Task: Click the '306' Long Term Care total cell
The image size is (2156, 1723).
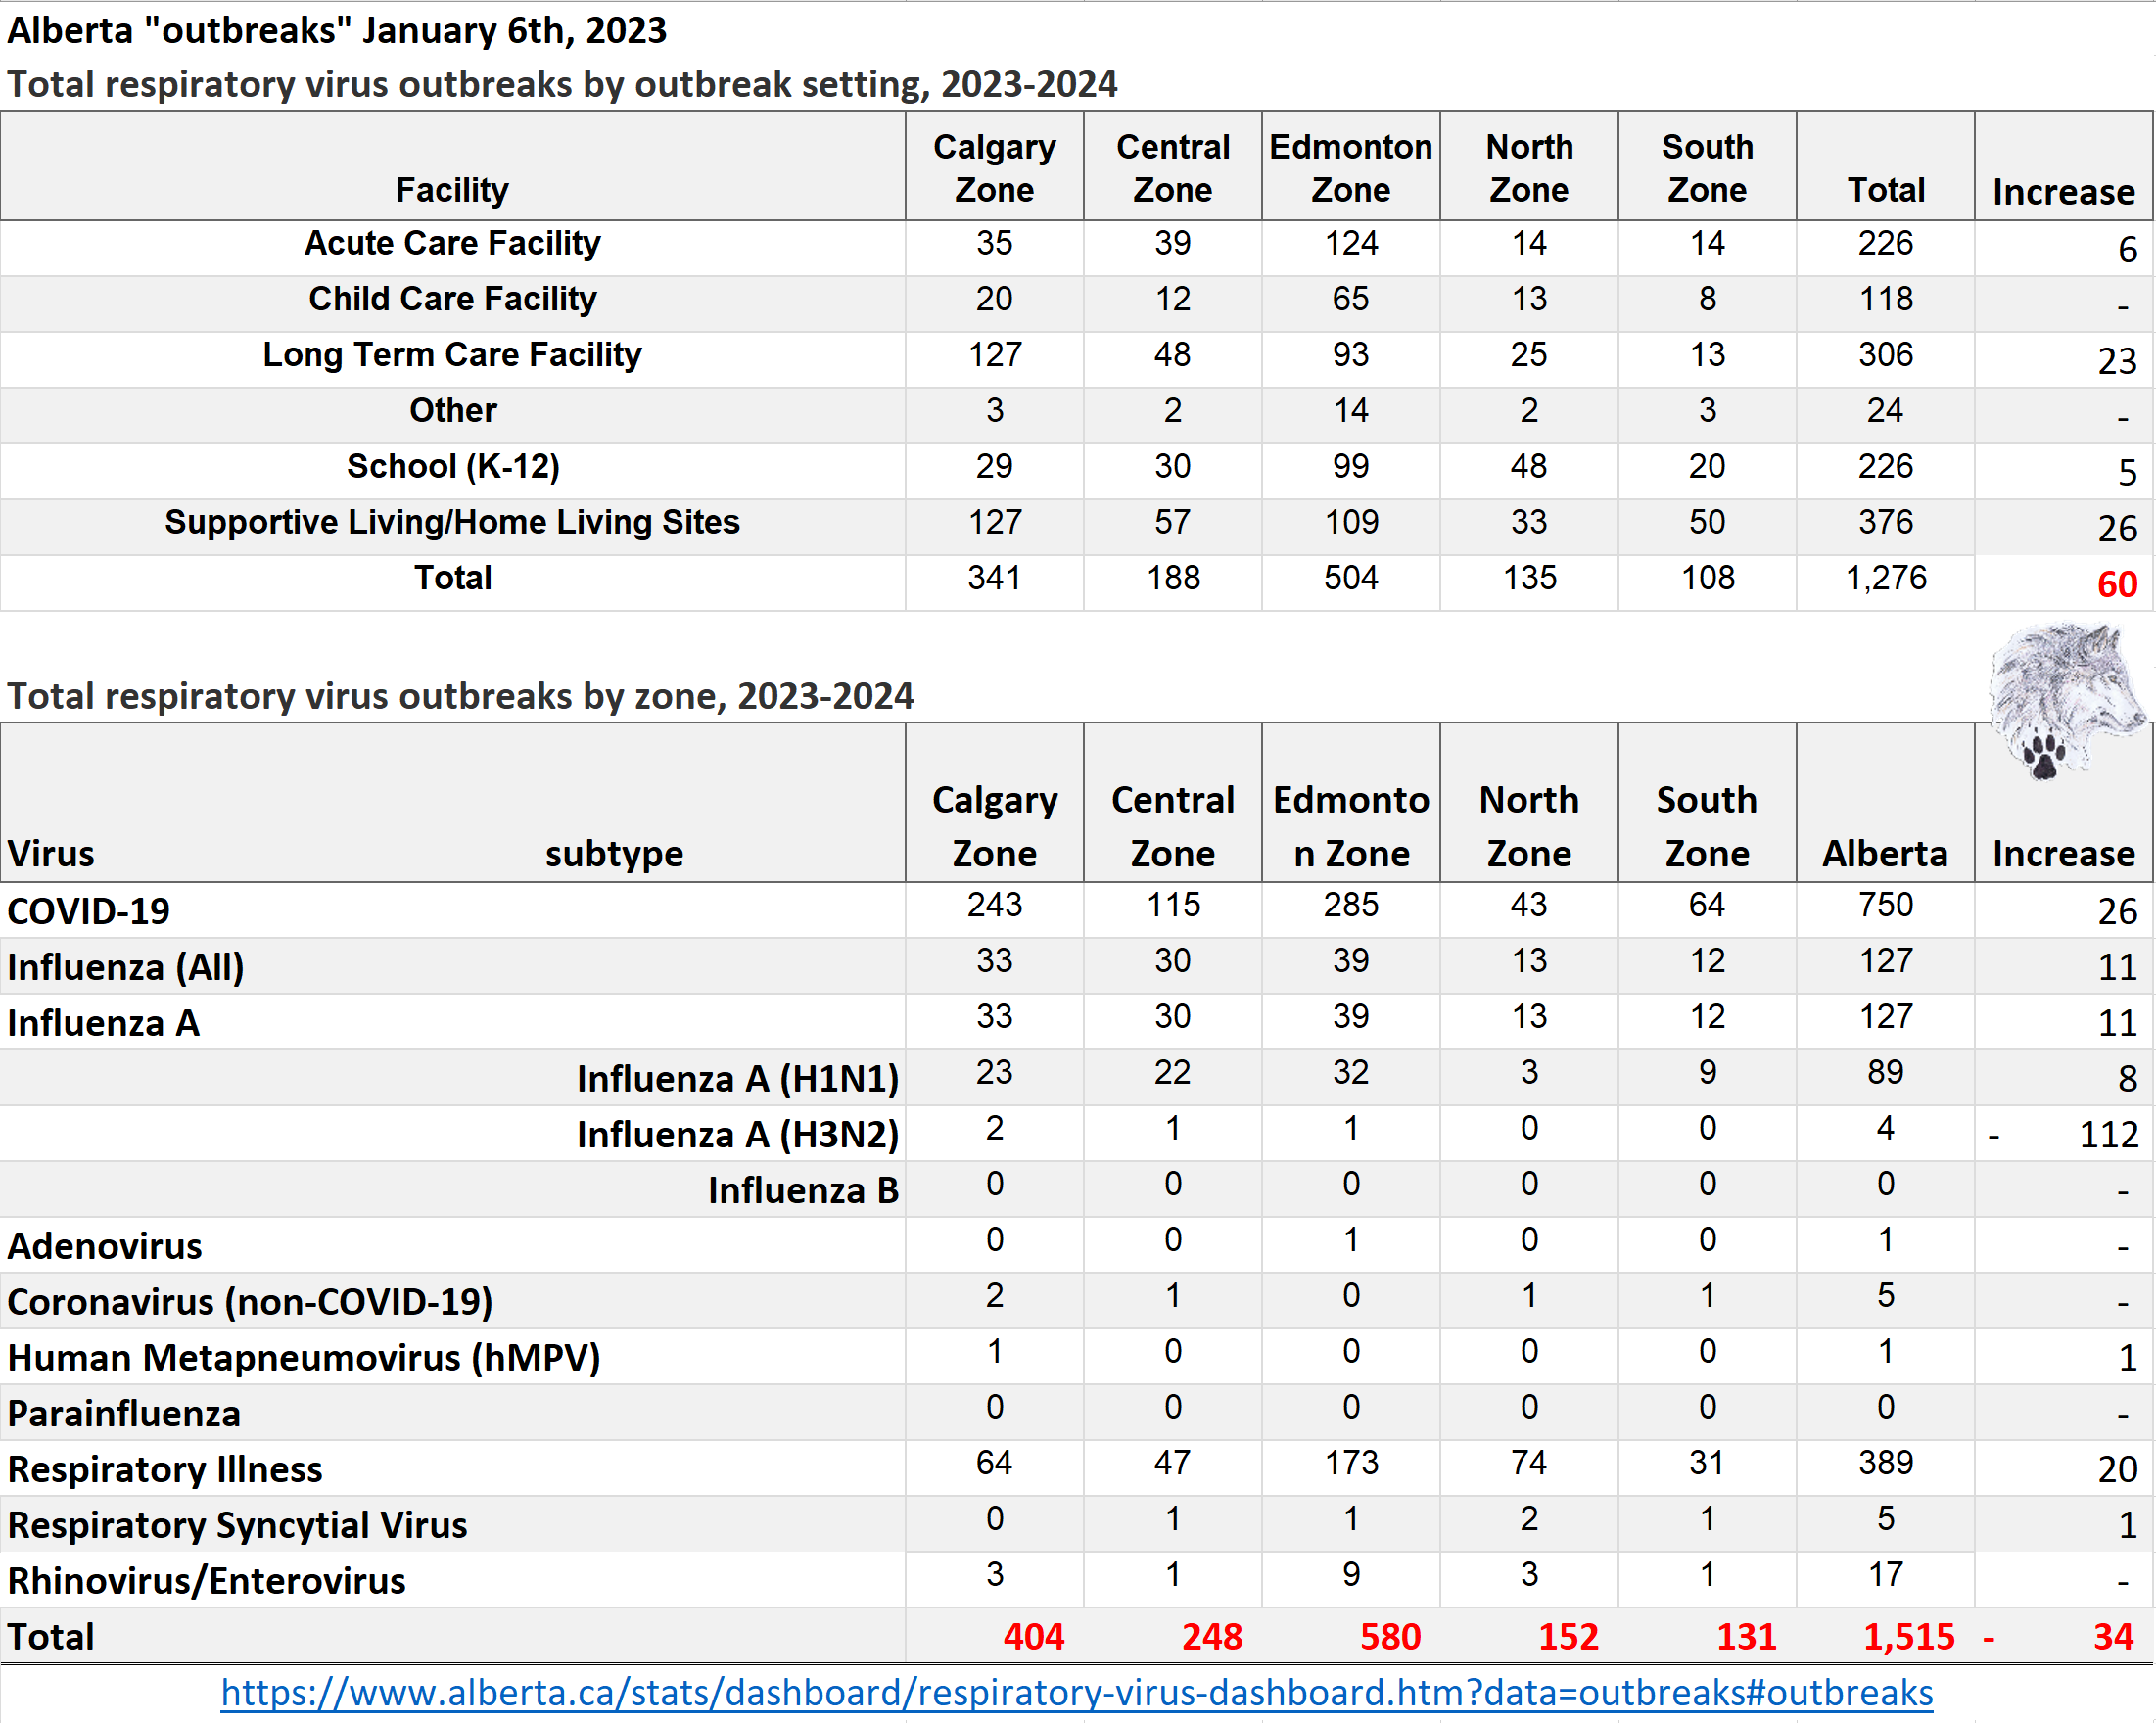Action: tap(1886, 355)
